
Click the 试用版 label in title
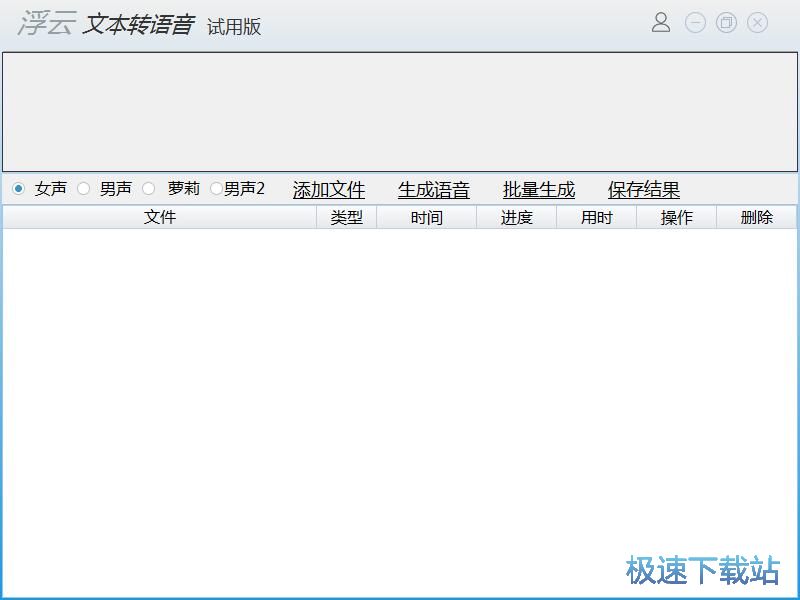(234, 27)
